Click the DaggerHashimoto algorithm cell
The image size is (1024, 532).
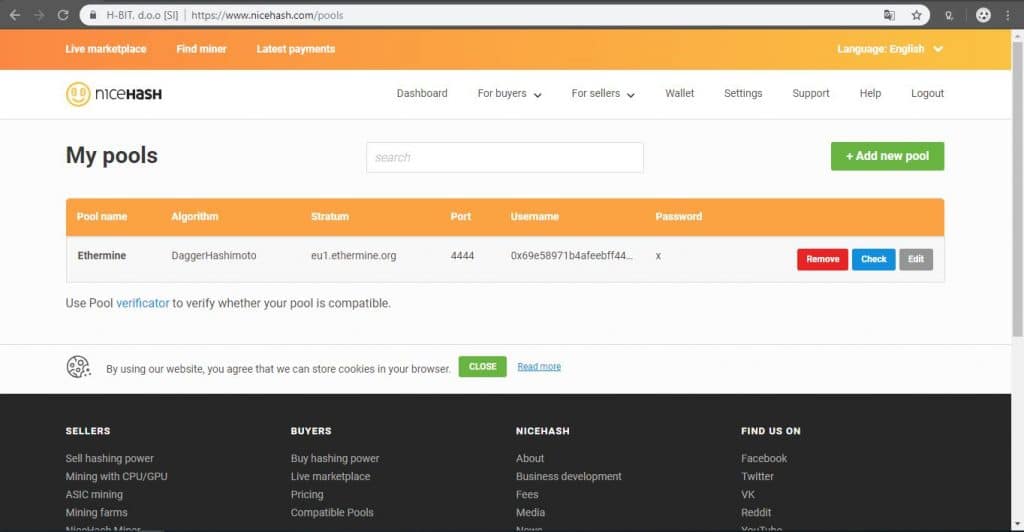point(214,256)
